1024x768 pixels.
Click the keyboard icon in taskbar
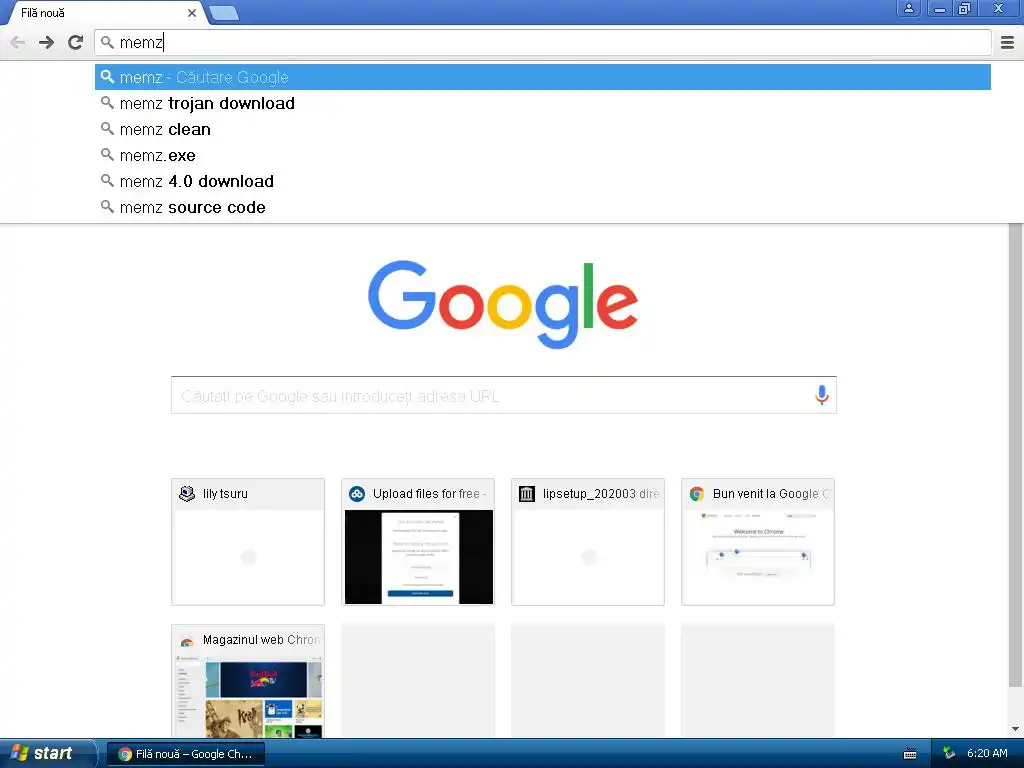click(910, 754)
